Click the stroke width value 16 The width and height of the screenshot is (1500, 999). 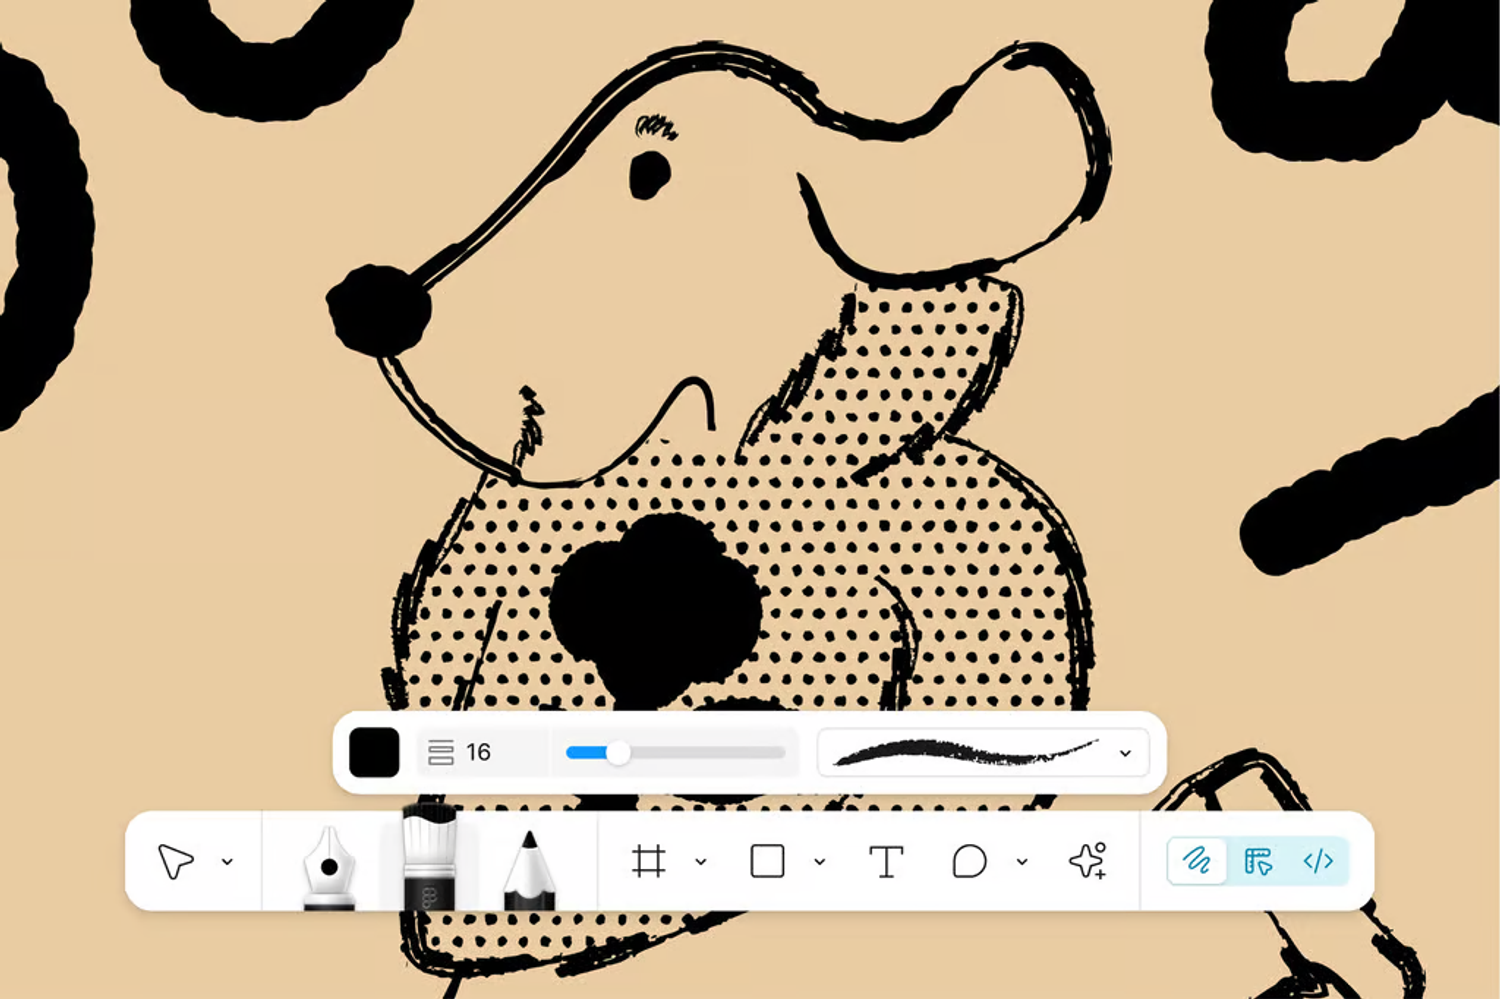[x=478, y=753]
